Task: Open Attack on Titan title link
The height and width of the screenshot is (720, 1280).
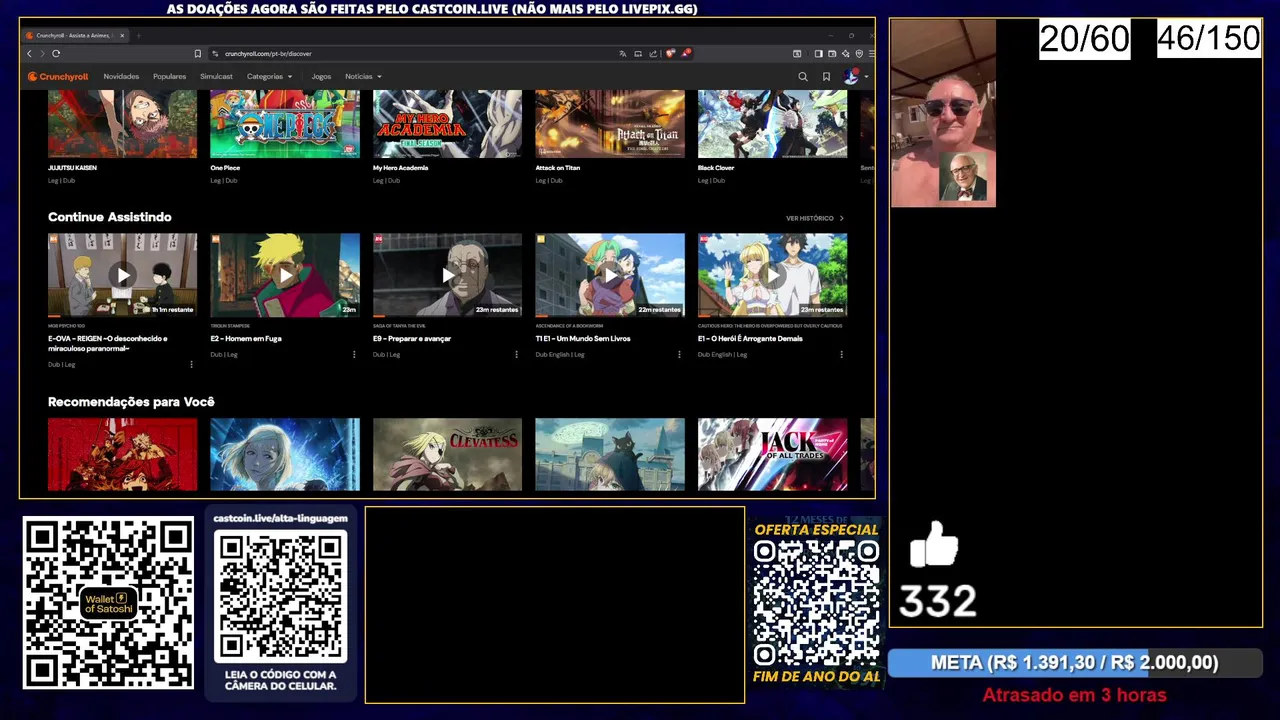Action: click(x=557, y=168)
